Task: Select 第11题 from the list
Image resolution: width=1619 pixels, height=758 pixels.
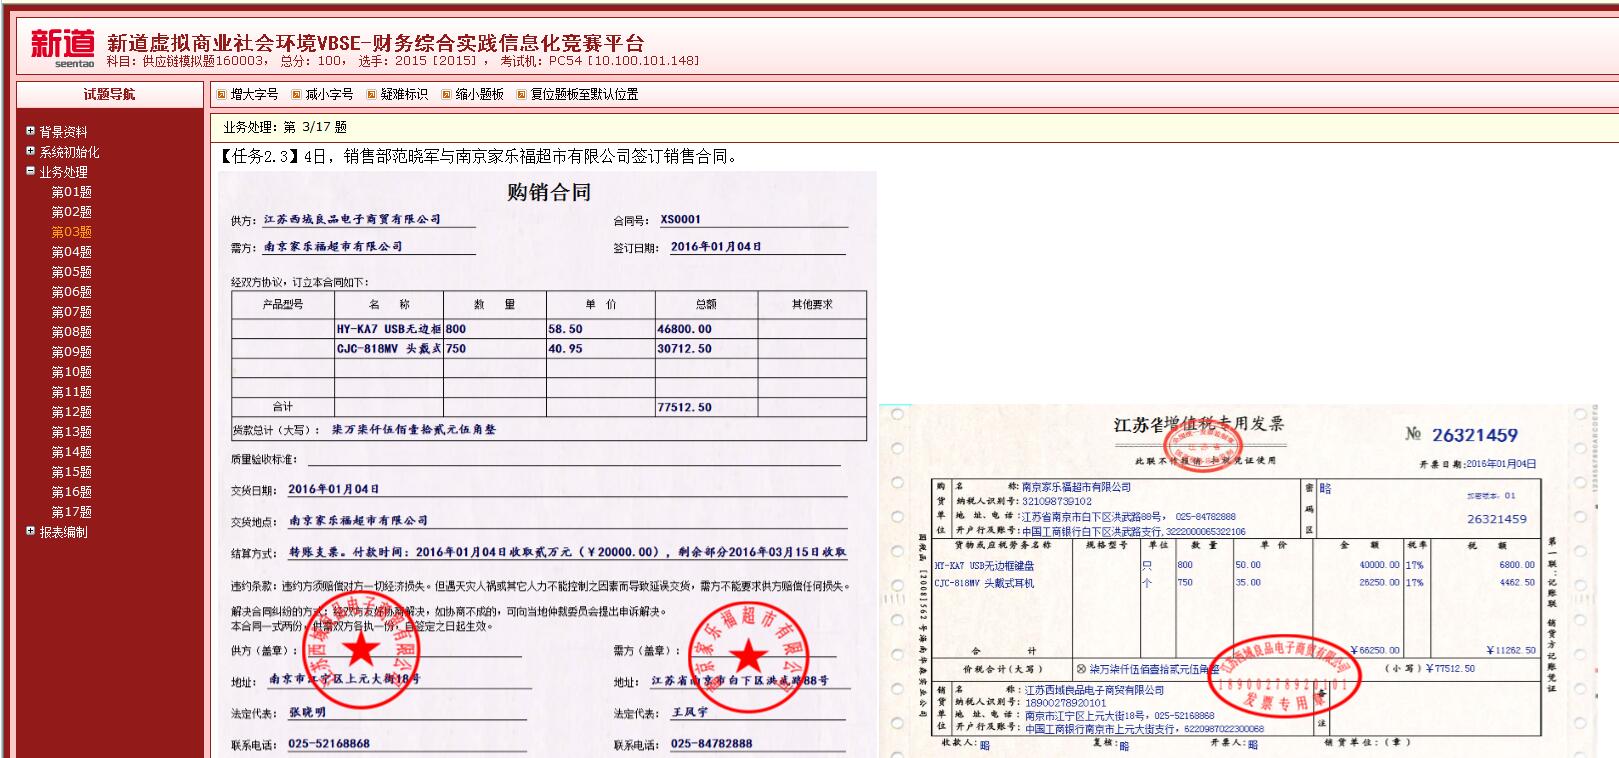Action: coord(72,392)
